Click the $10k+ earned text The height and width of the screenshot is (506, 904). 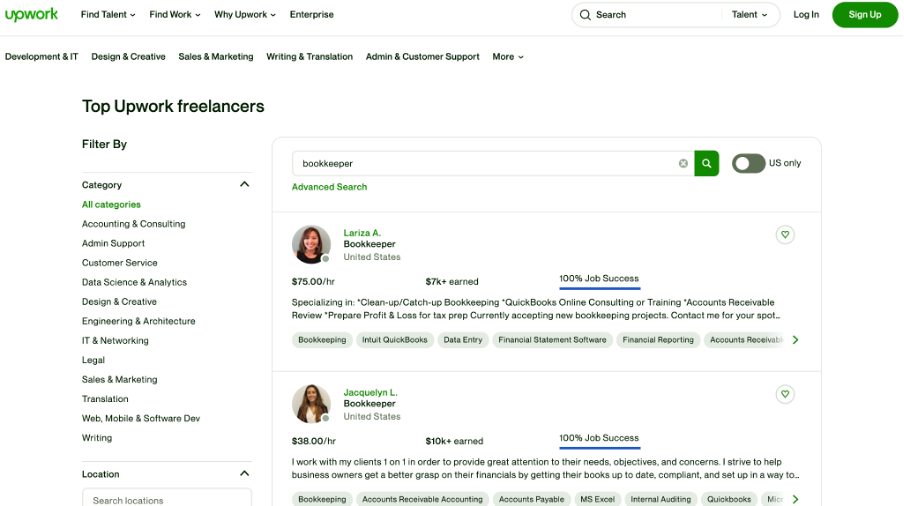tap(454, 441)
